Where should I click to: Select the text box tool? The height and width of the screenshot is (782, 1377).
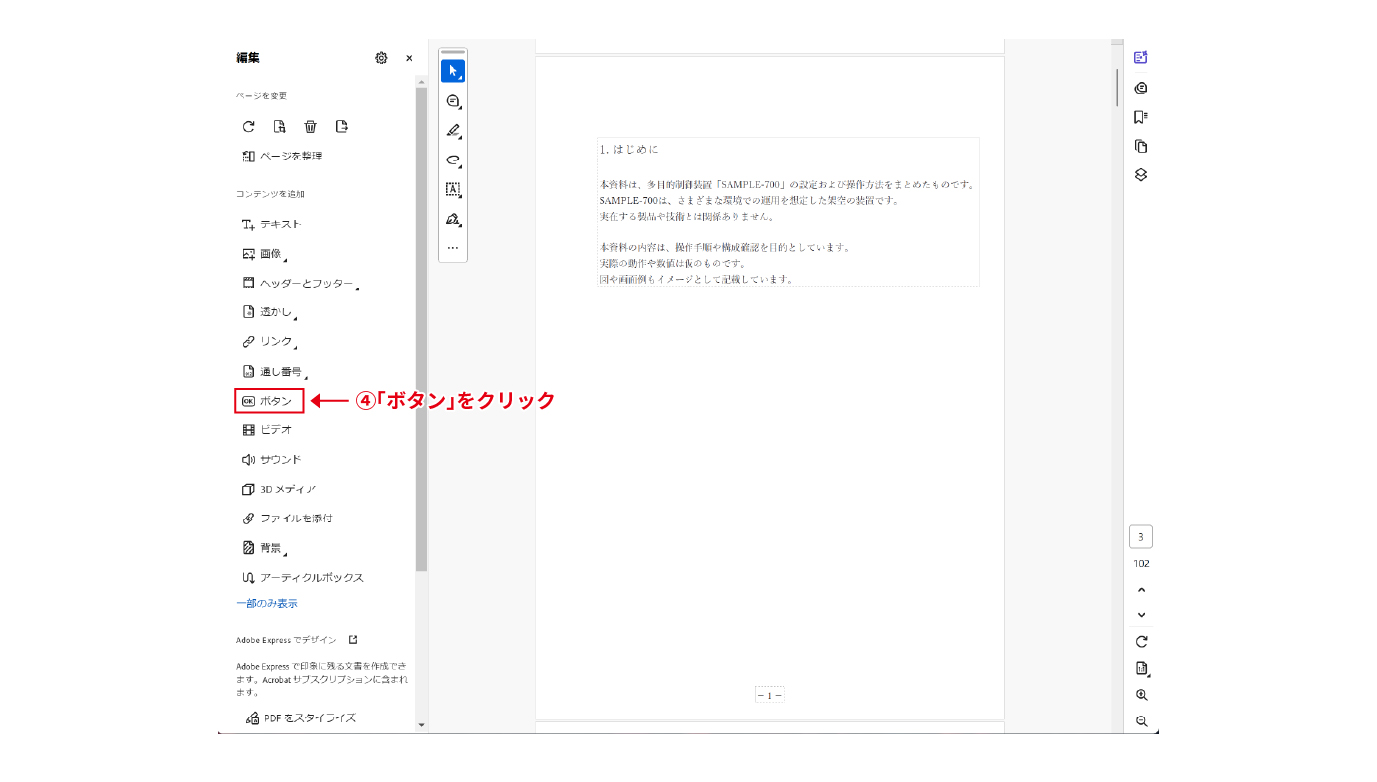(452, 190)
